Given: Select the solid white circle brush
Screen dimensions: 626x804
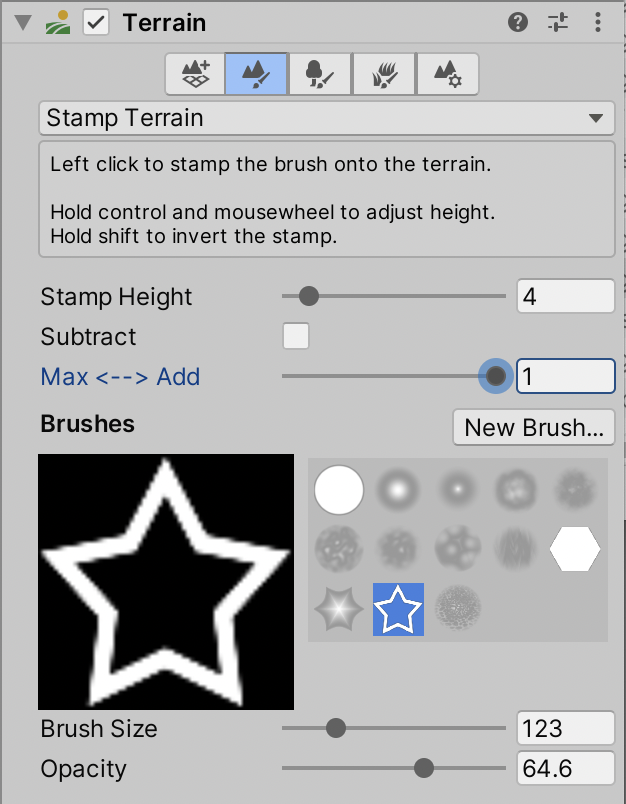Looking at the screenshot, I should [x=338, y=489].
